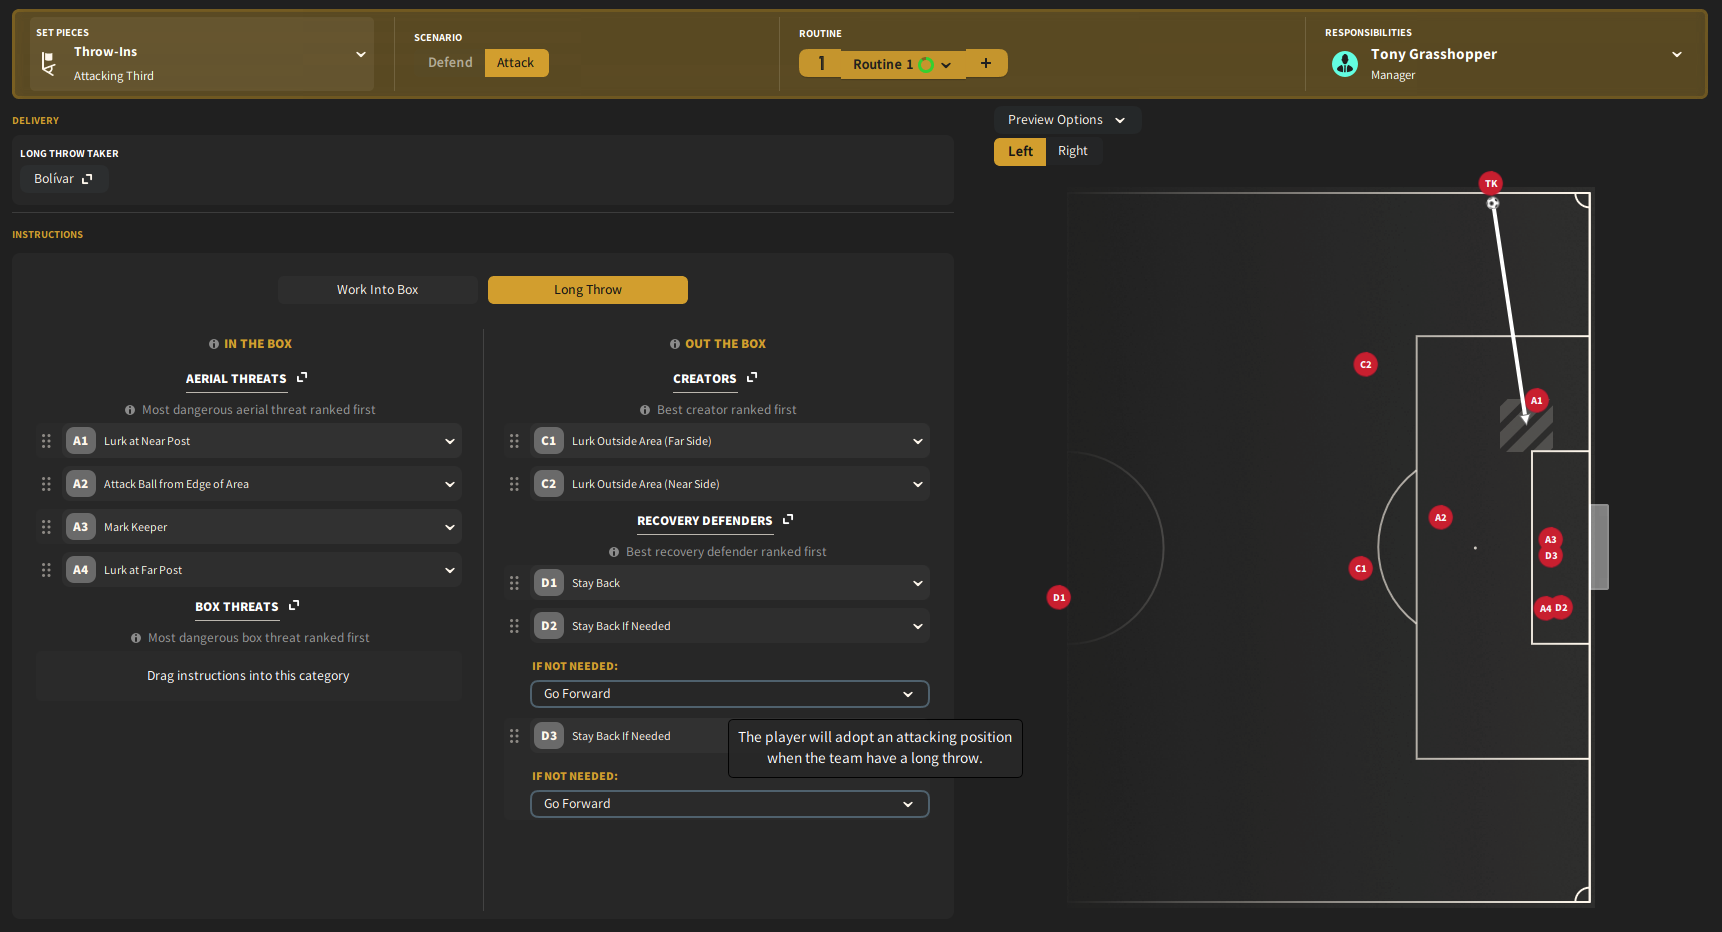
Task: Select the Left preview side
Action: [x=1020, y=151]
